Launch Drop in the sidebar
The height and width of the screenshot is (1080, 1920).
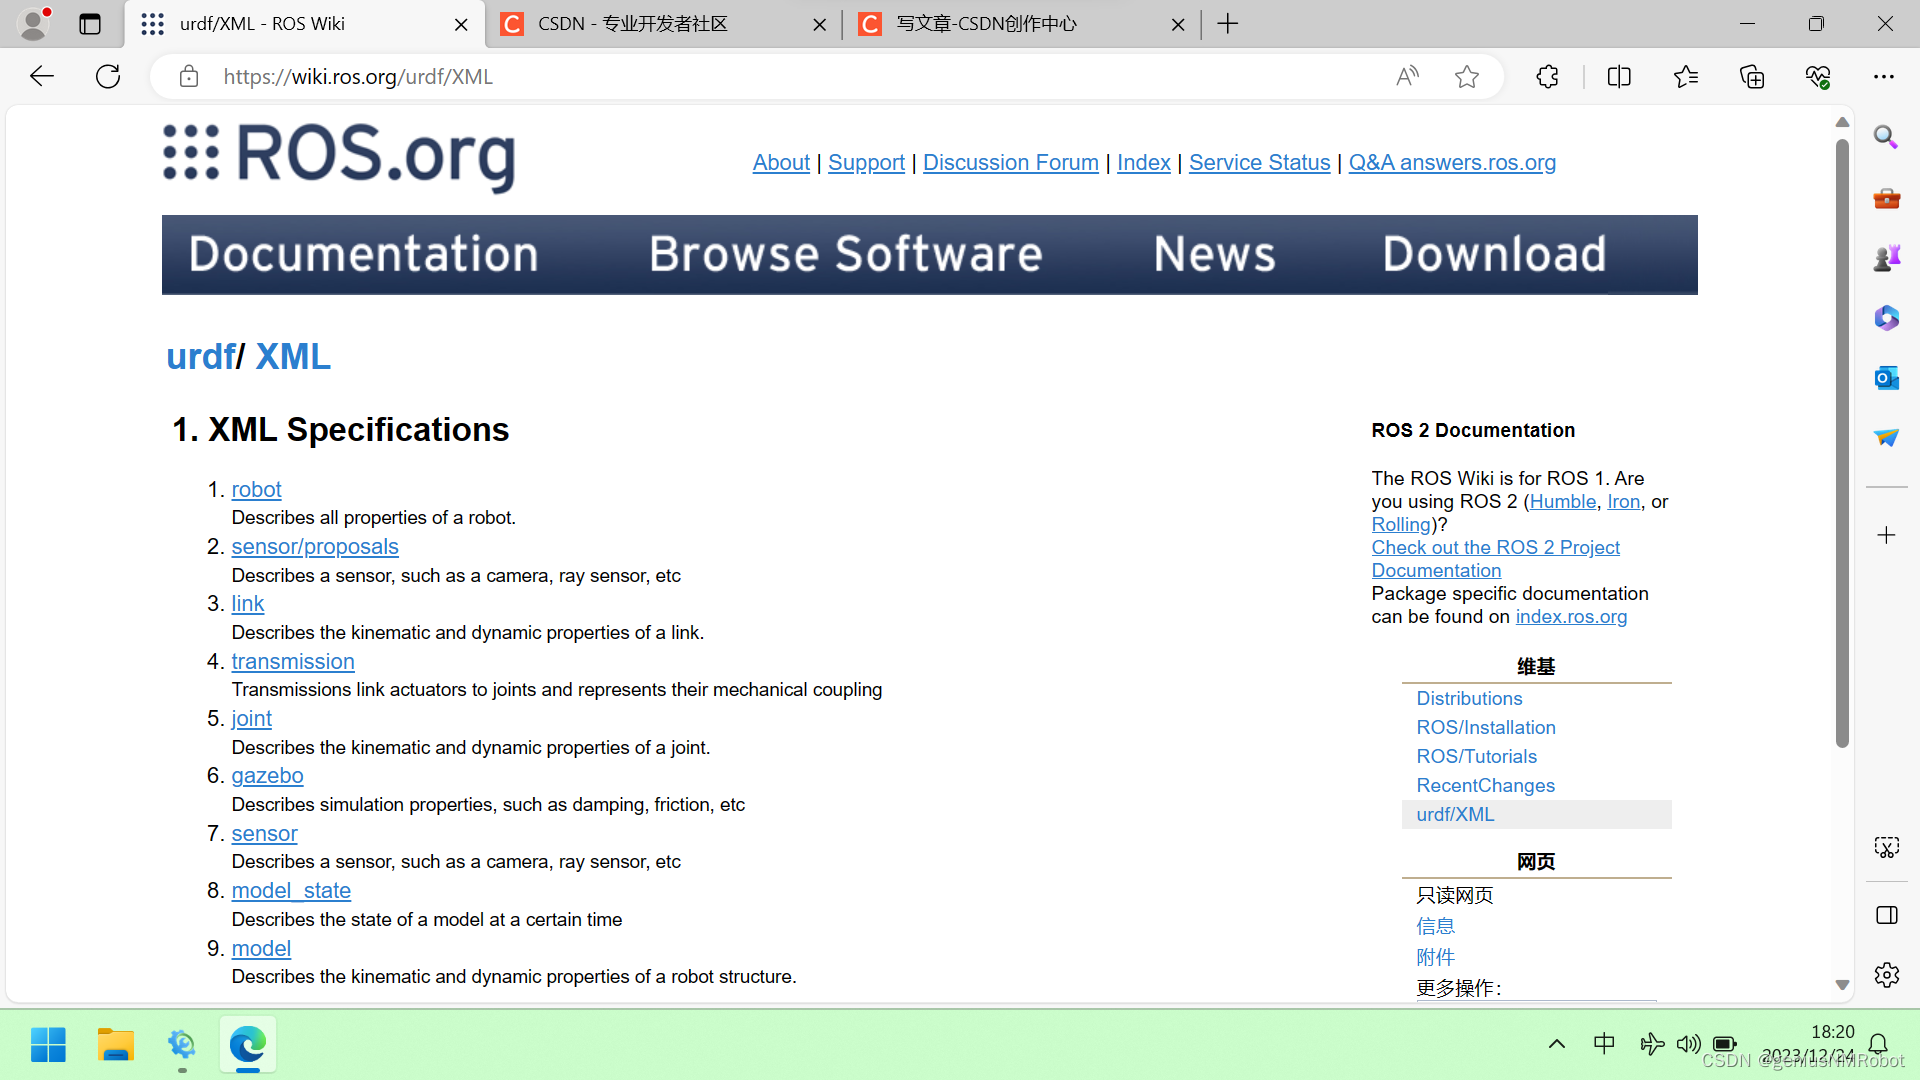point(1886,437)
